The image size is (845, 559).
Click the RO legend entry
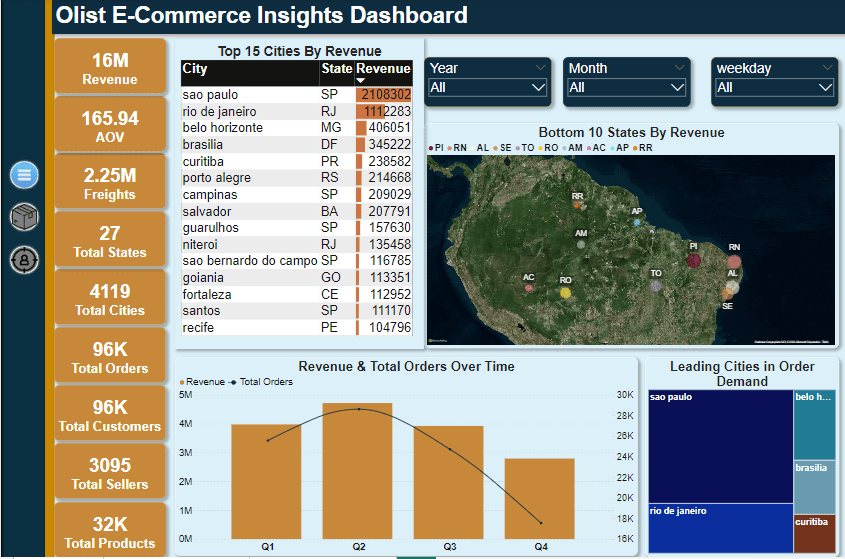click(548, 148)
